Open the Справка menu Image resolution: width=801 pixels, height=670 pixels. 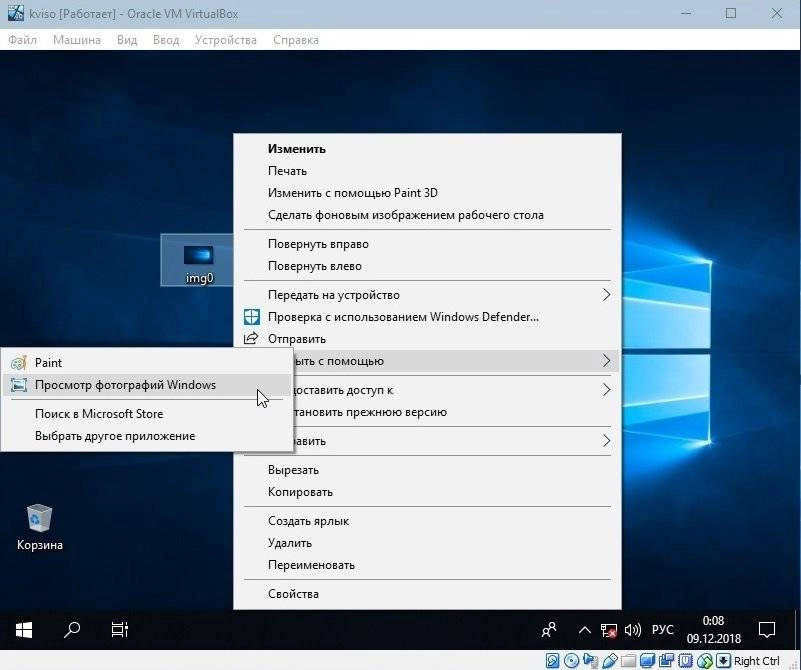click(x=296, y=40)
